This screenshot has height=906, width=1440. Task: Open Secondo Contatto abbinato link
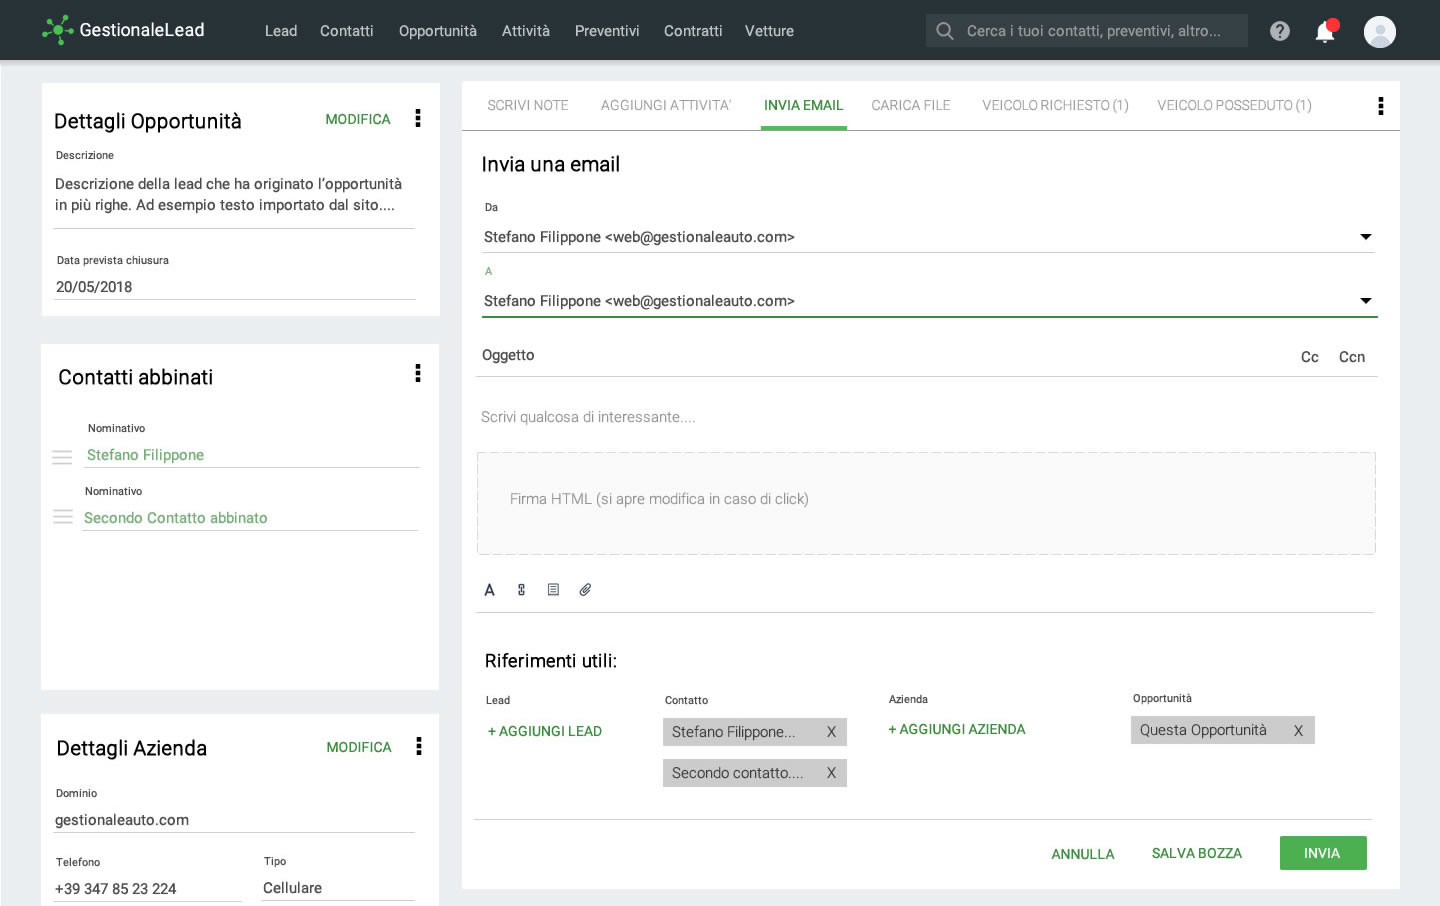[x=176, y=518]
